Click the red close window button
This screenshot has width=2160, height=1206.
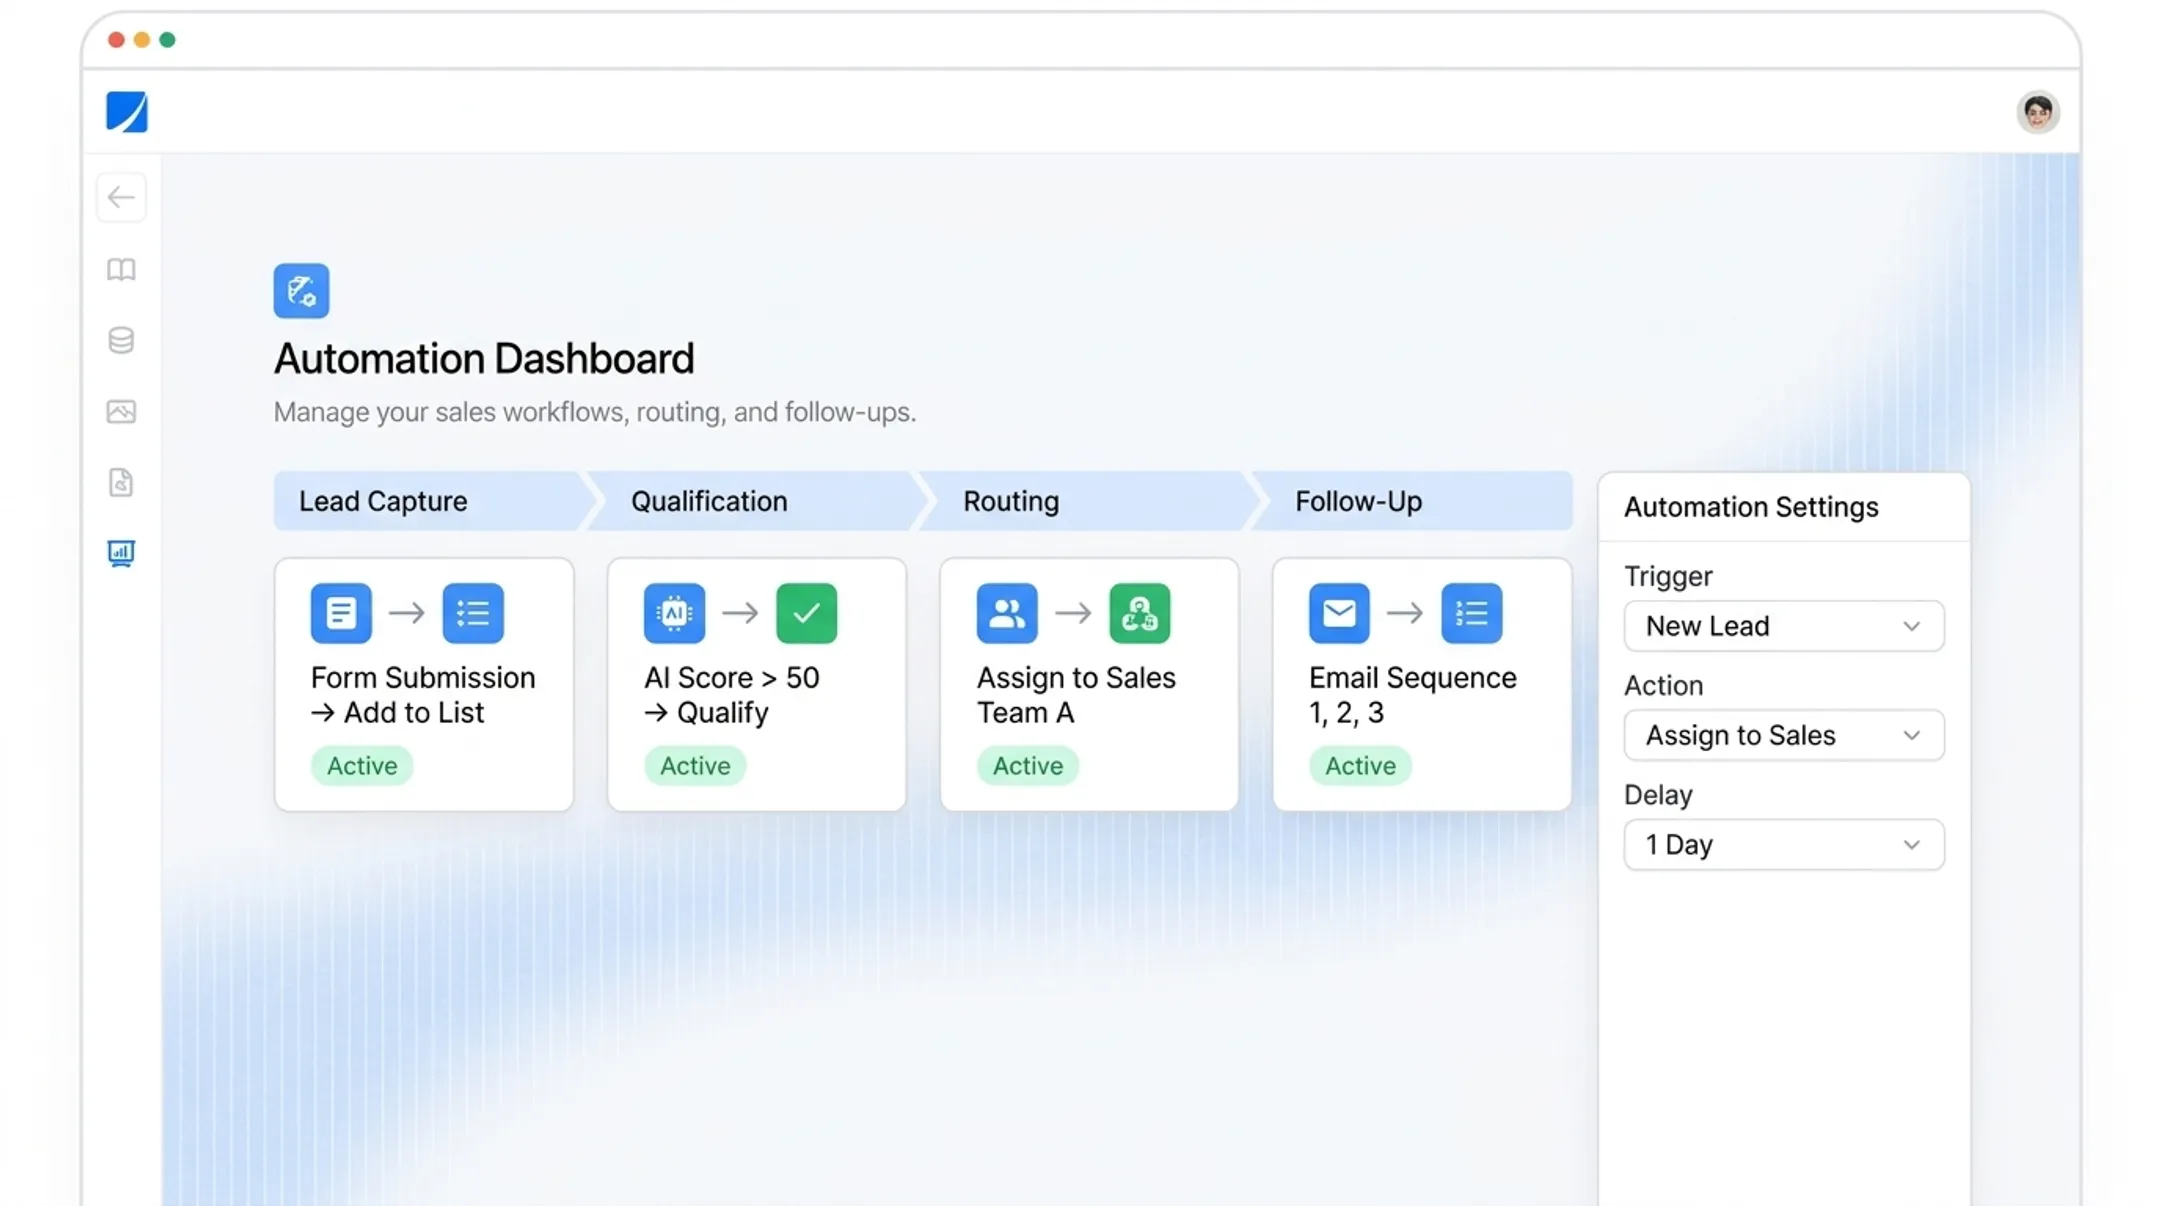click(x=116, y=40)
